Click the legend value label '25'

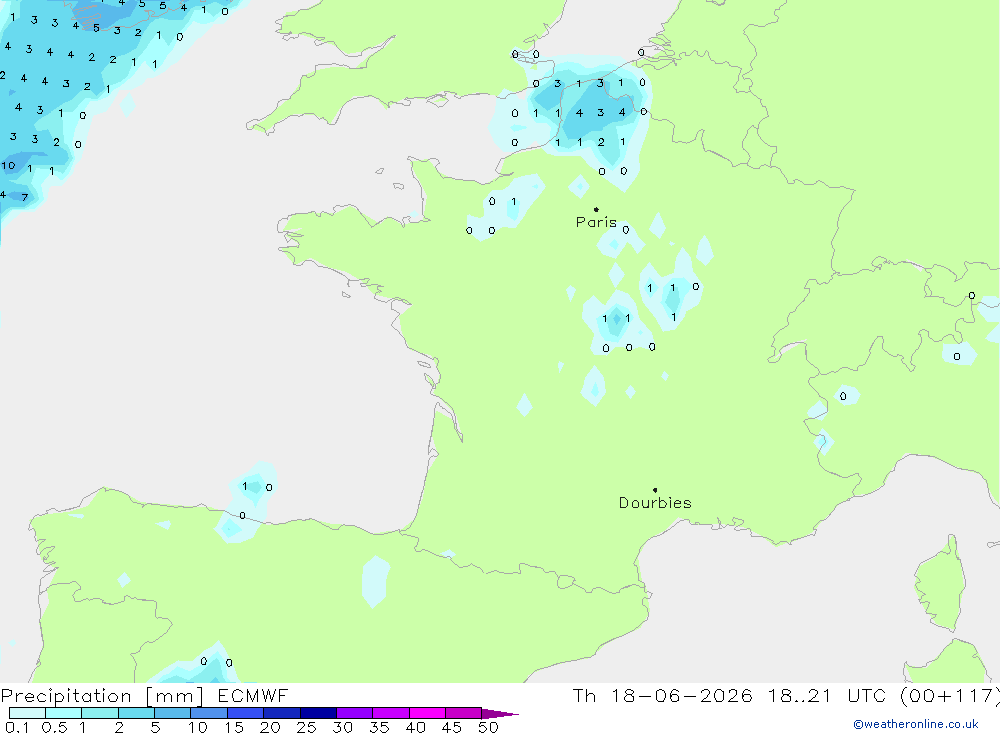(x=306, y=727)
